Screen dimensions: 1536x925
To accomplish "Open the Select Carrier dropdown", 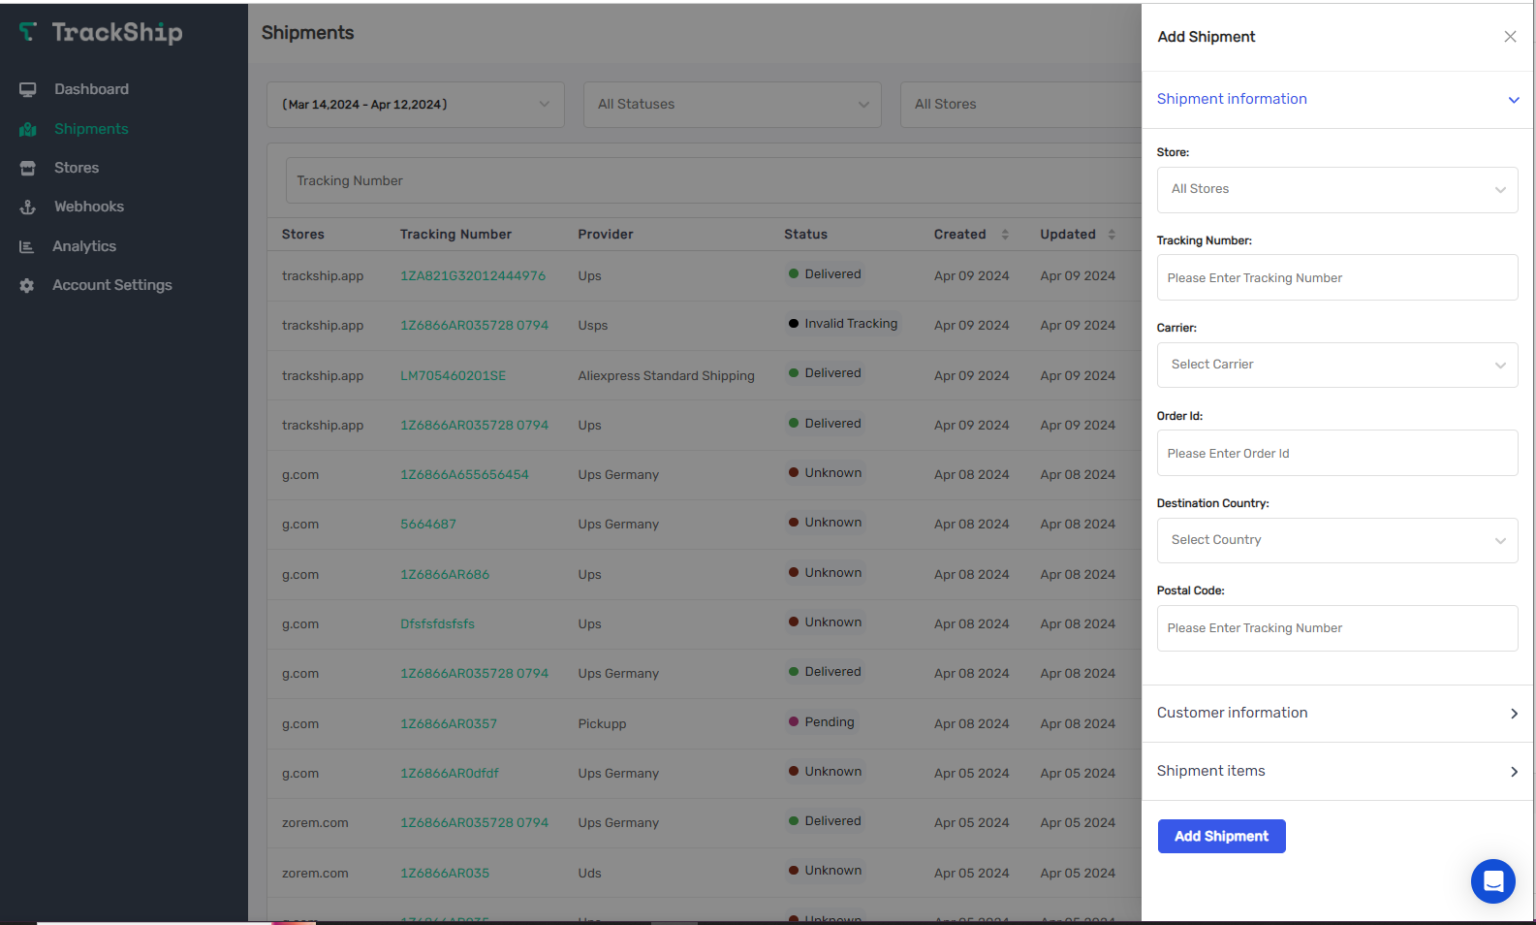I will 1337,364.
